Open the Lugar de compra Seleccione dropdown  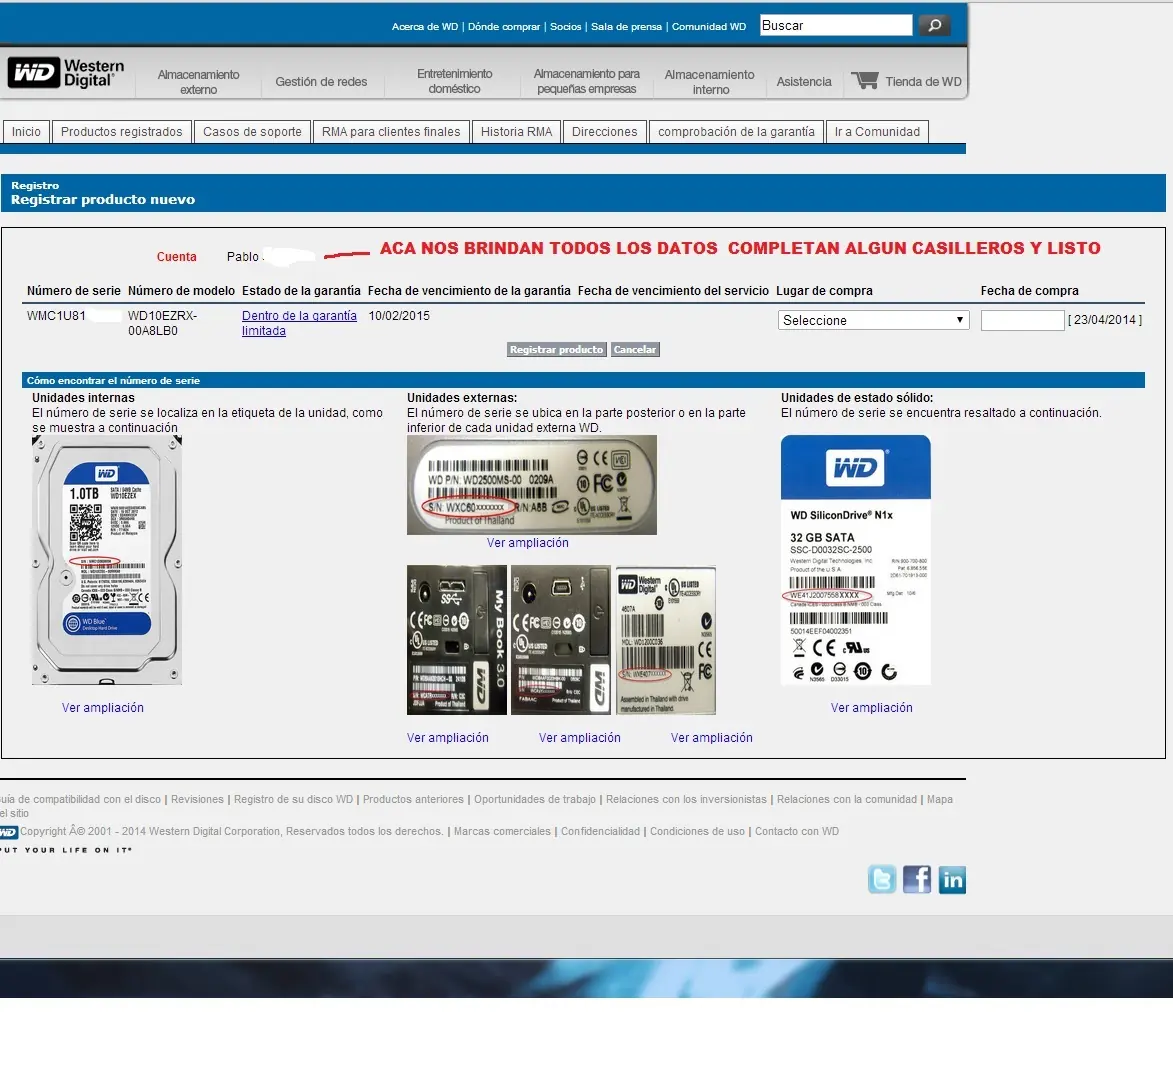click(874, 320)
